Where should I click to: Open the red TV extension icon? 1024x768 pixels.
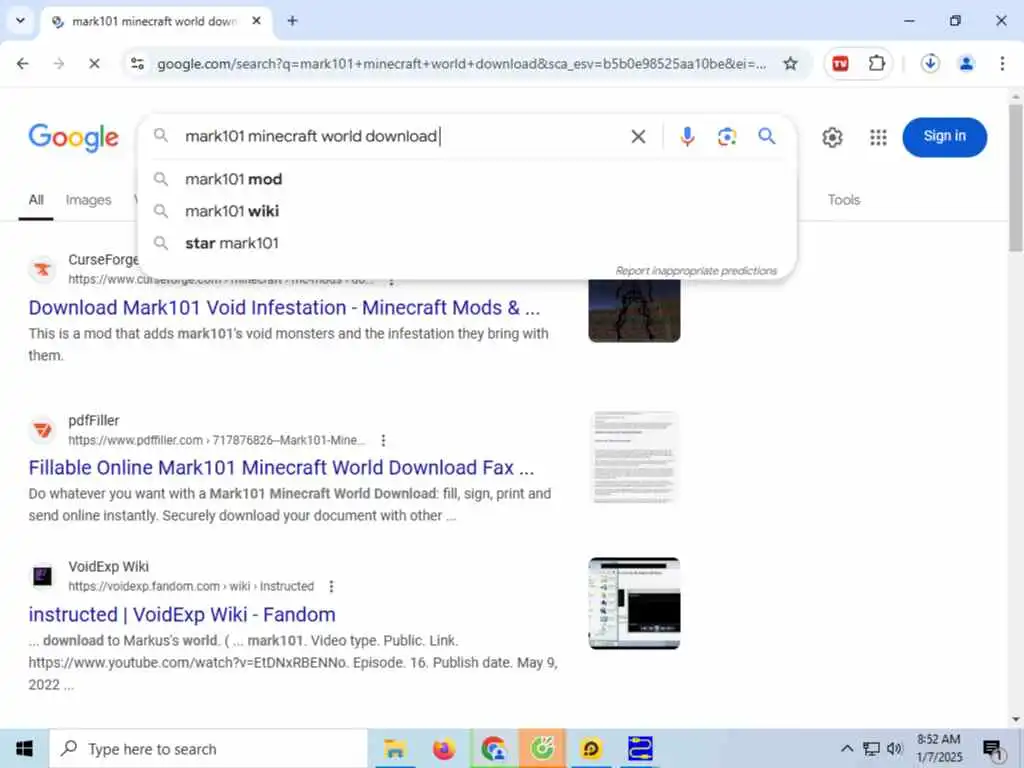840,63
